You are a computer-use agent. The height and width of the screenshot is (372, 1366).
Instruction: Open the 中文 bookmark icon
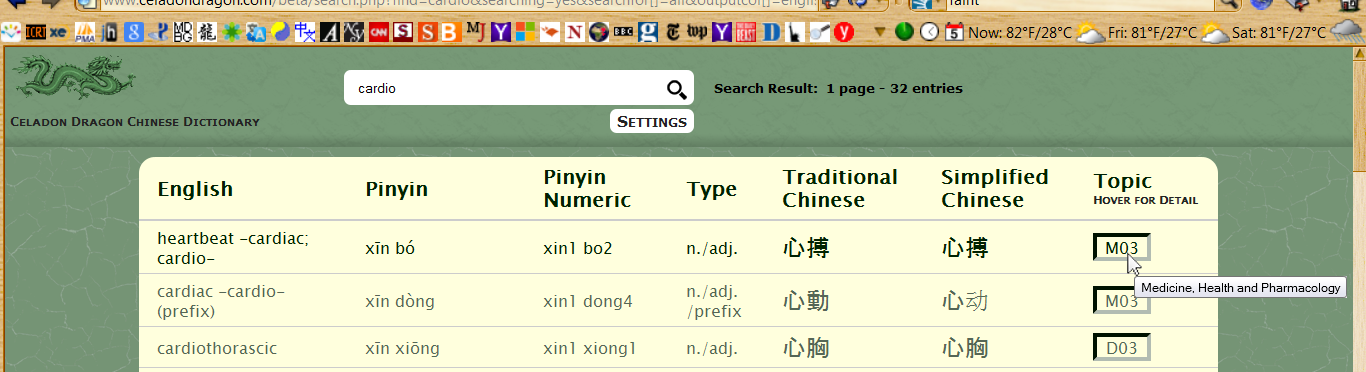click(304, 32)
